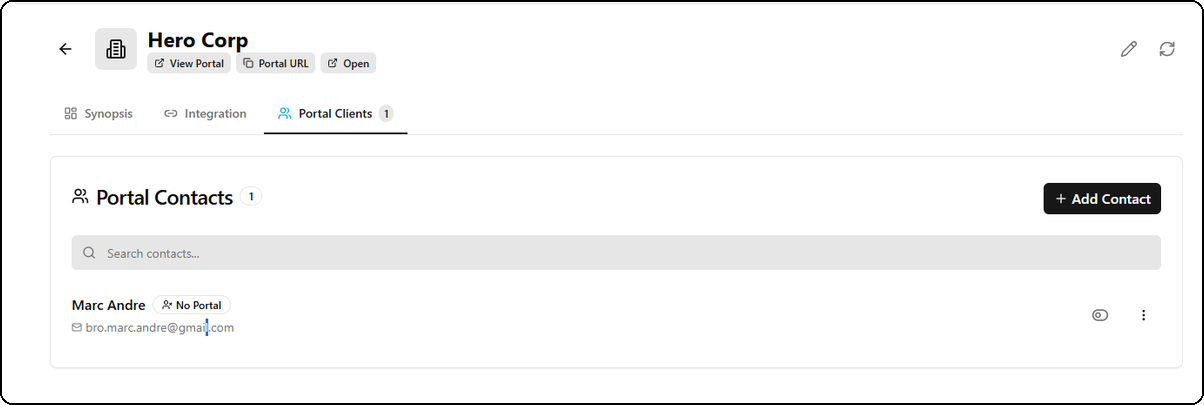The image size is (1204, 405).
Task: Select the Portal Clients tab
Action: coord(335,114)
